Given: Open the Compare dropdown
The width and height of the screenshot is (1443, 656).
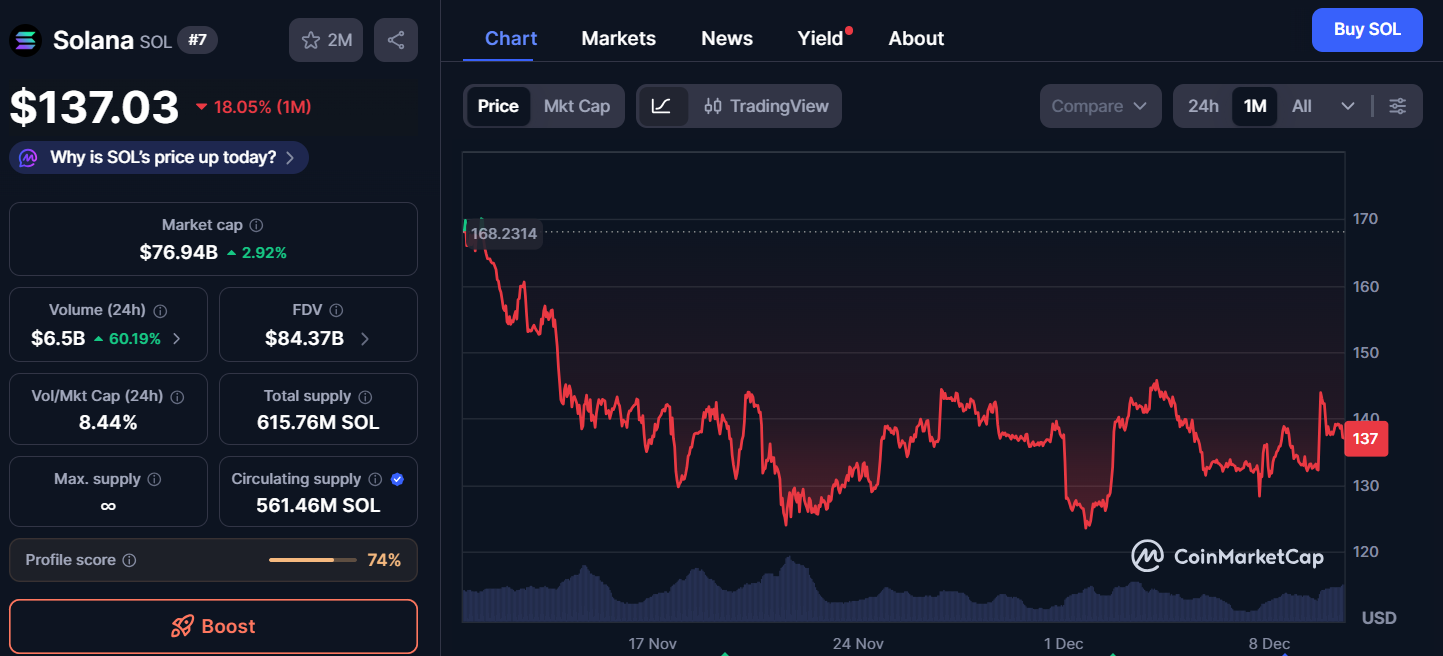Looking at the screenshot, I should (1099, 106).
